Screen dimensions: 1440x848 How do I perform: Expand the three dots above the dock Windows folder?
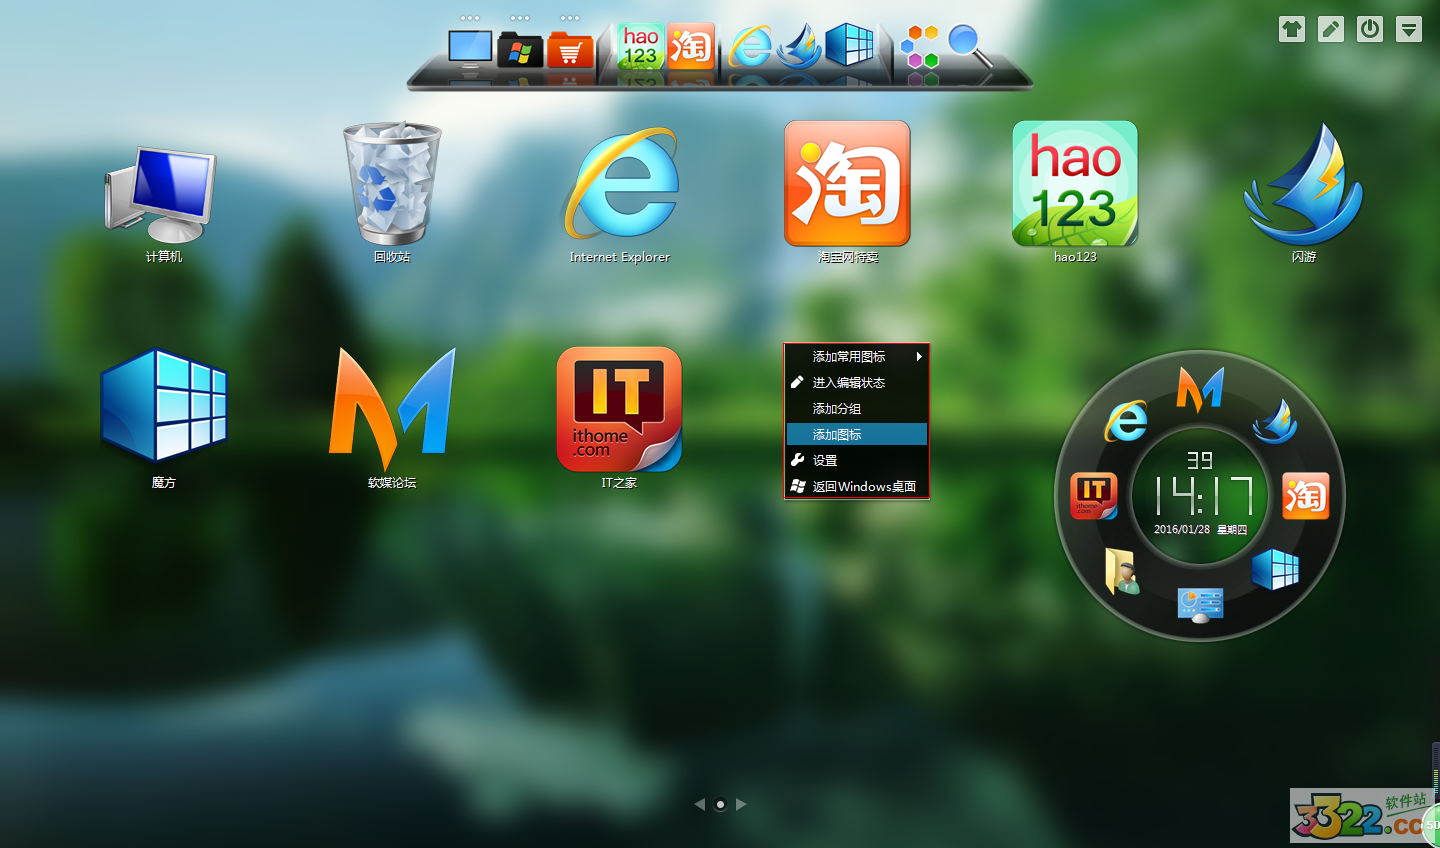(x=520, y=18)
